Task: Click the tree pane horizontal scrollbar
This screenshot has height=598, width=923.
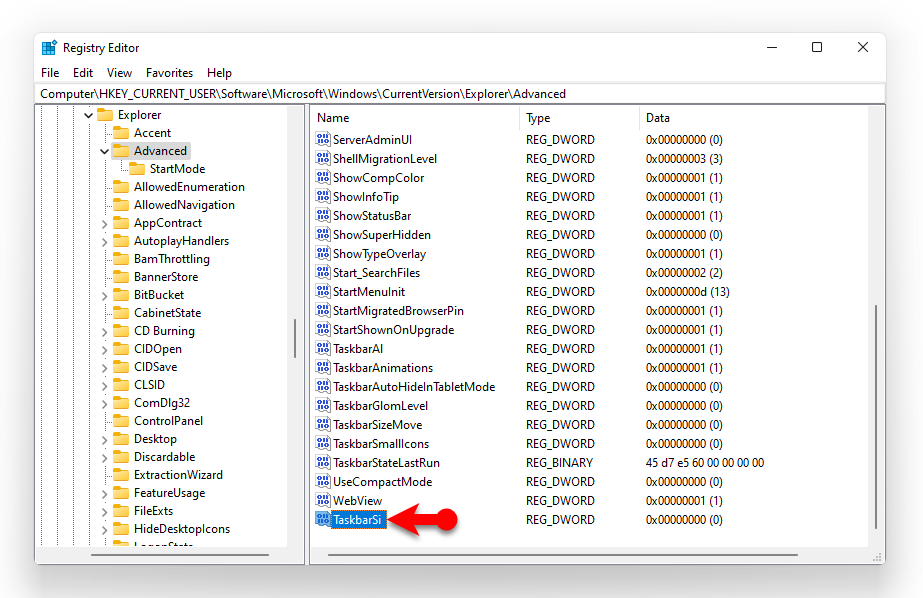Action: (180, 554)
